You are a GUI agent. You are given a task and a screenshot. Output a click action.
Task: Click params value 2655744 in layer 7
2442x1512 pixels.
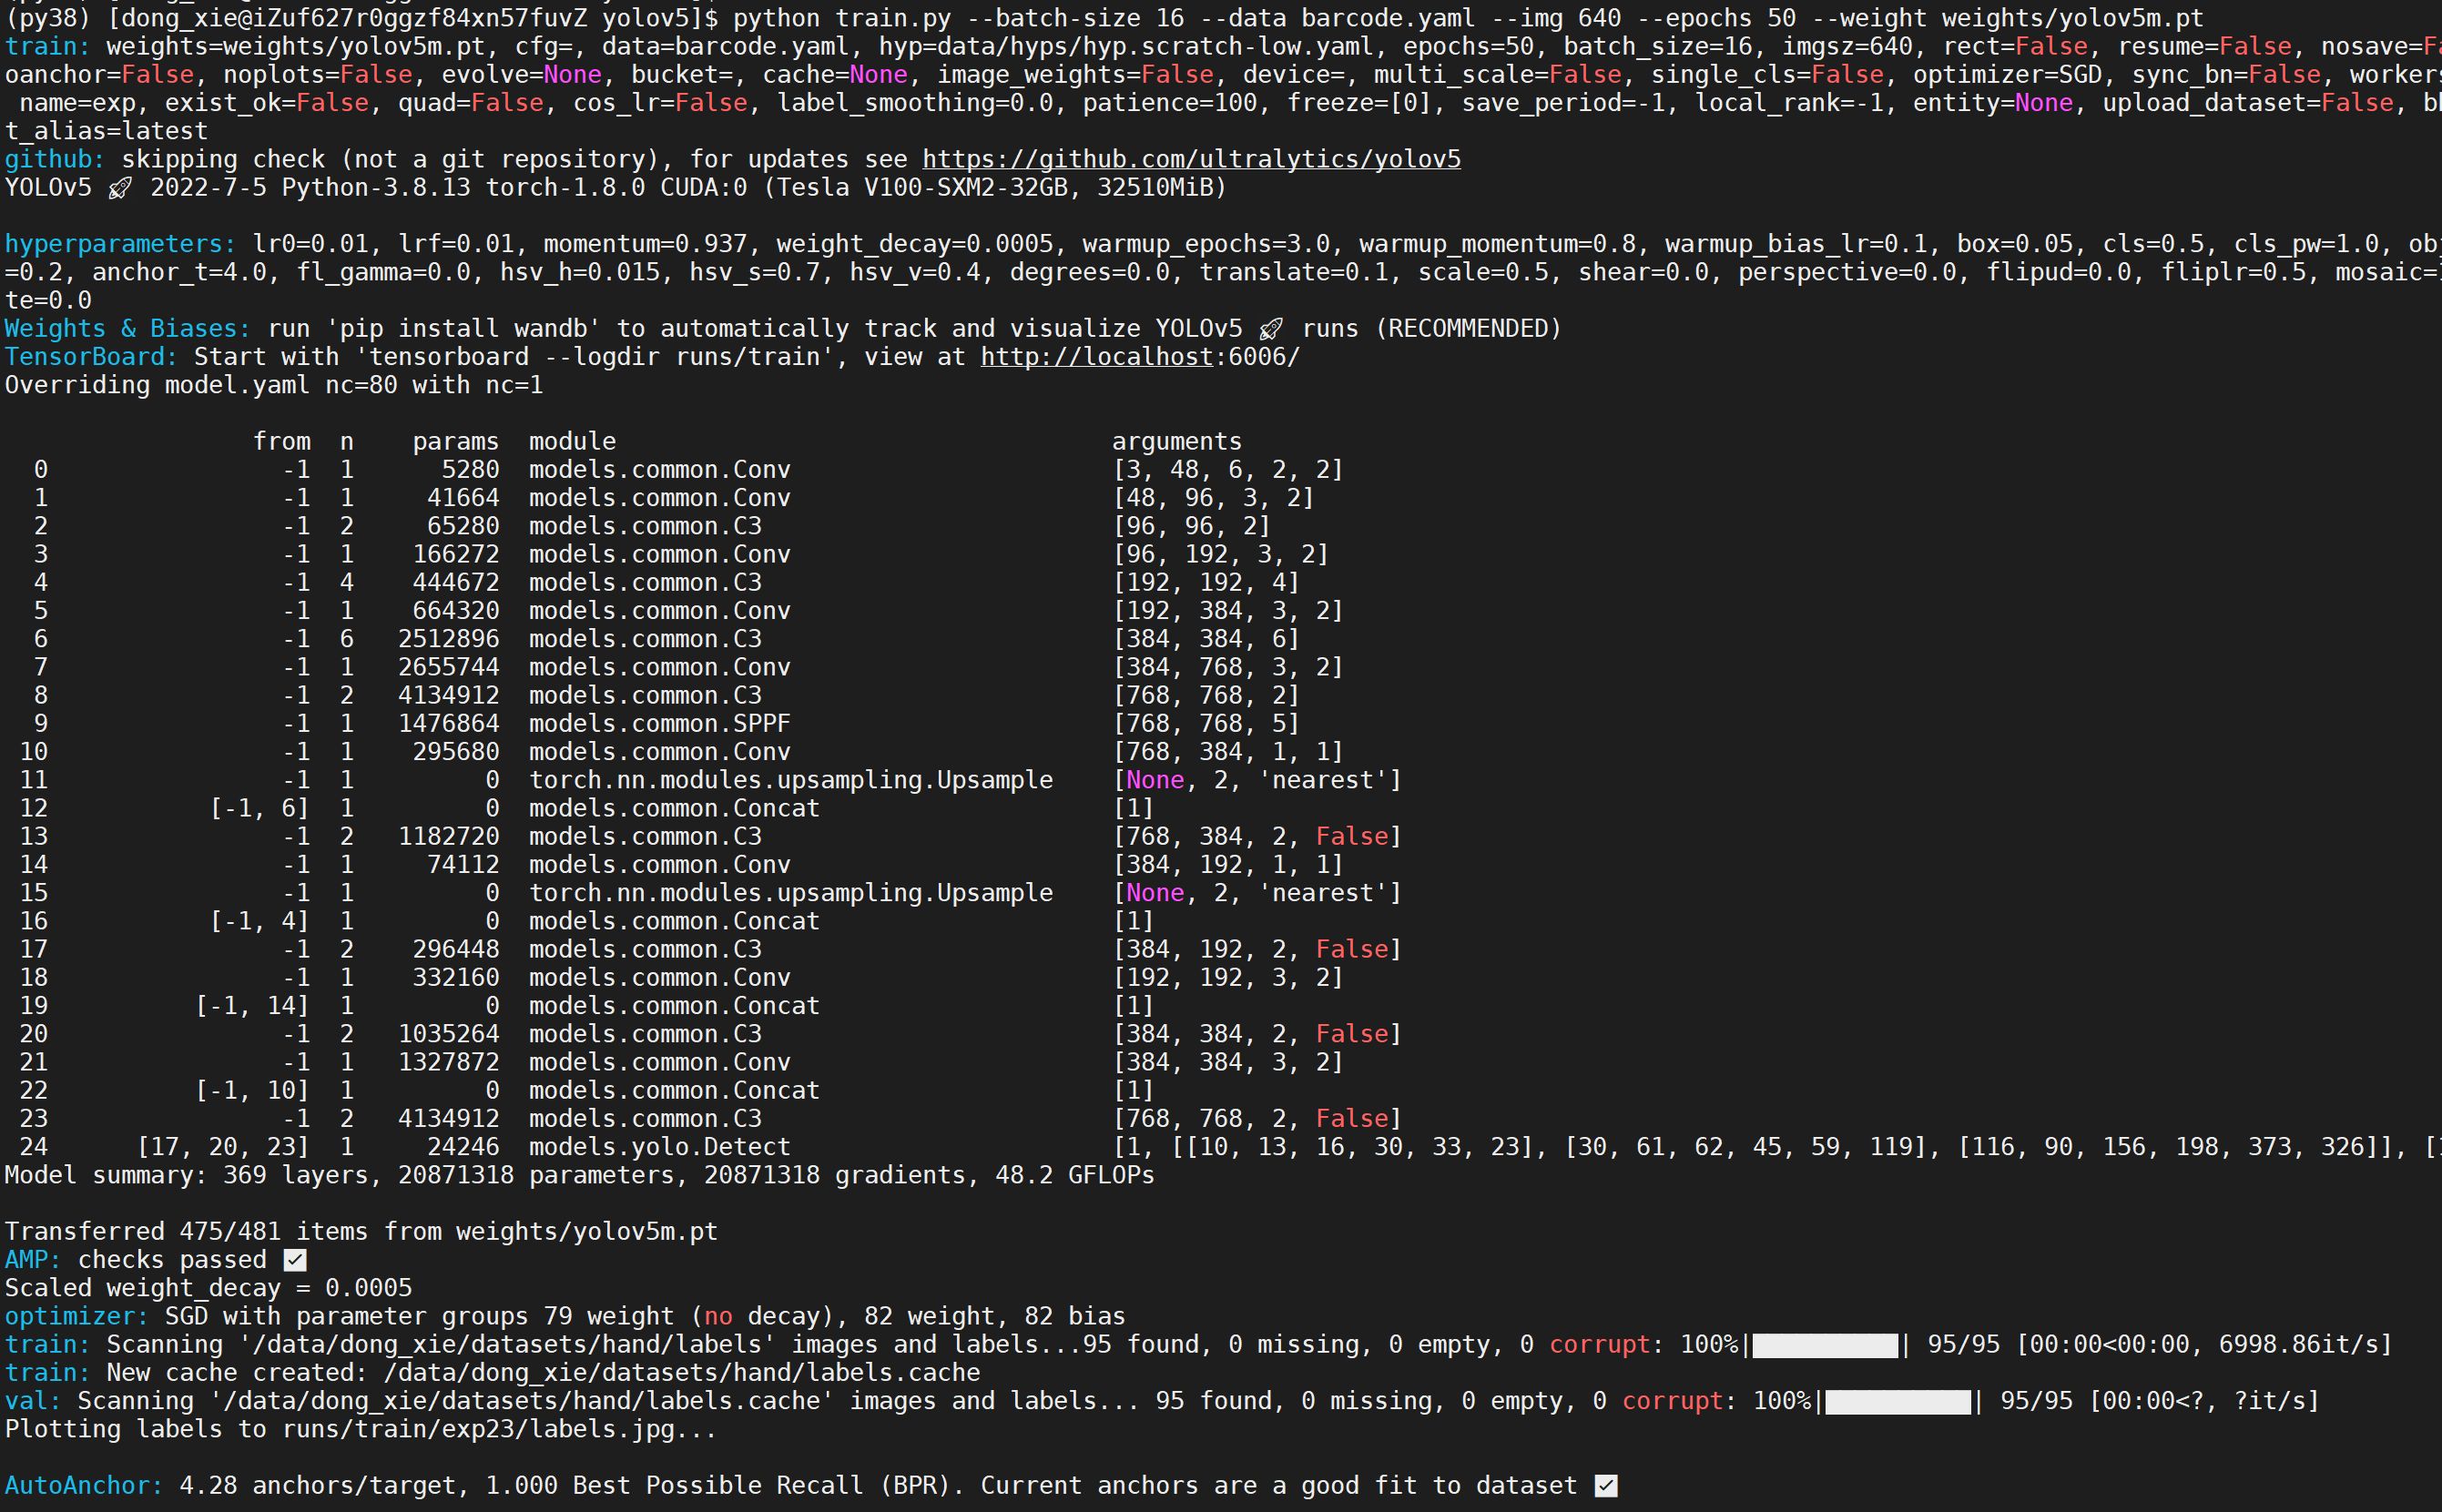coord(449,667)
